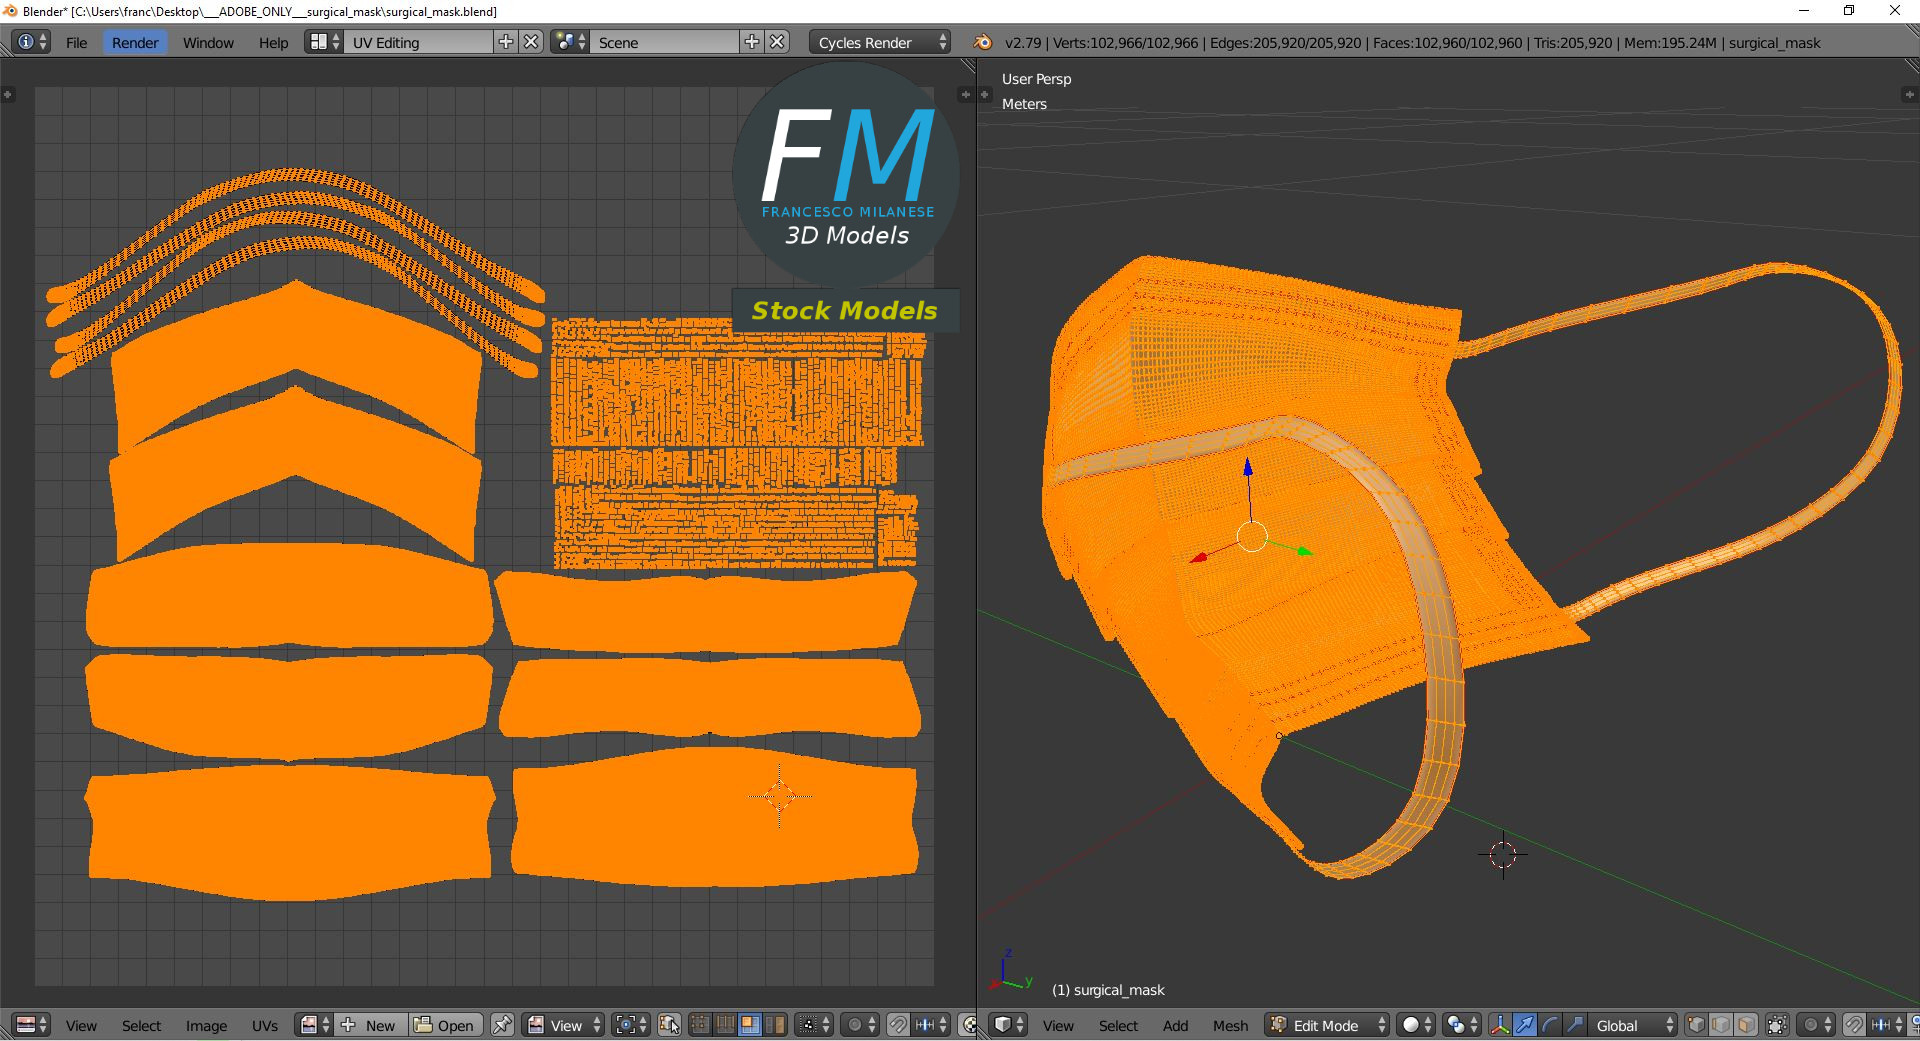The width and height of the screenshot is (1920, 1041).
Task: Open the Render menu
Action: (x=135, y=42)
